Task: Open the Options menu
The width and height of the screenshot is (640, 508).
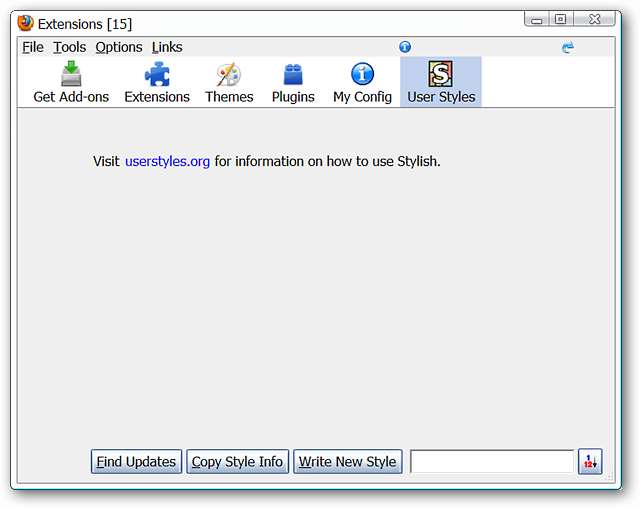Action: 119,47
